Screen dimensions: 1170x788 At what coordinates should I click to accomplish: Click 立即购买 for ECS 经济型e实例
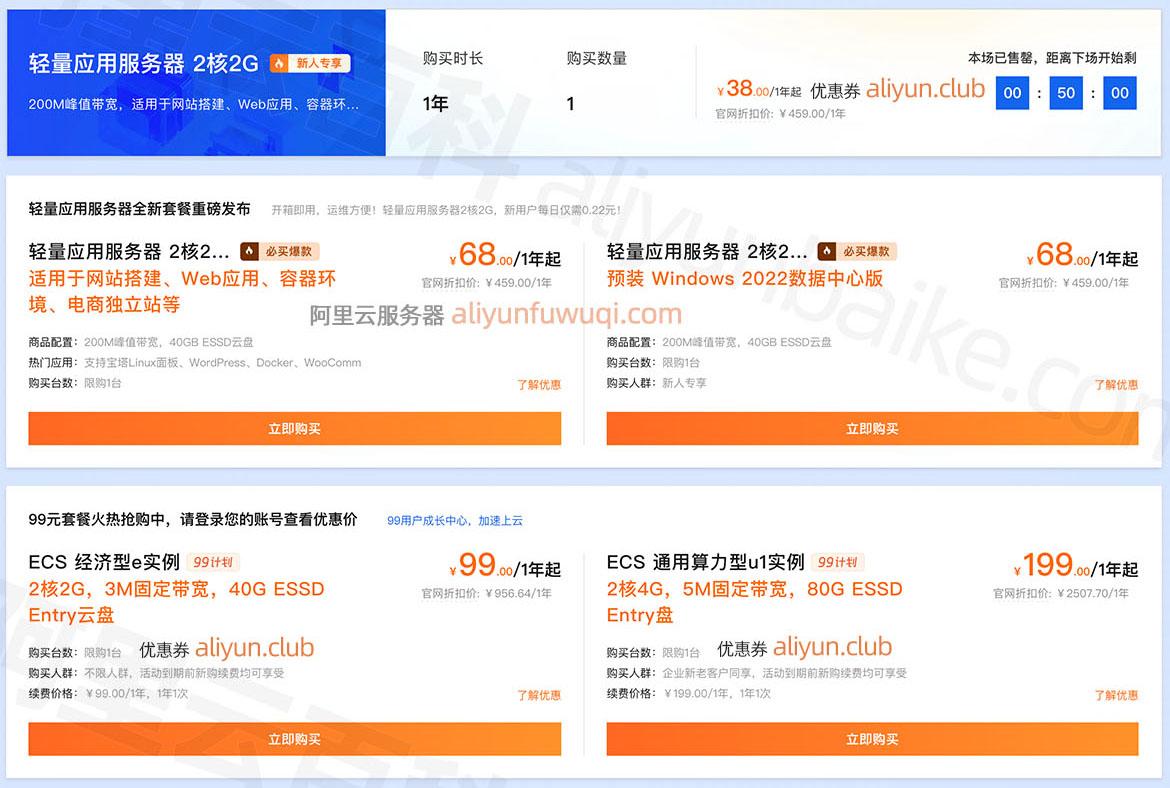tap(295, 739)
